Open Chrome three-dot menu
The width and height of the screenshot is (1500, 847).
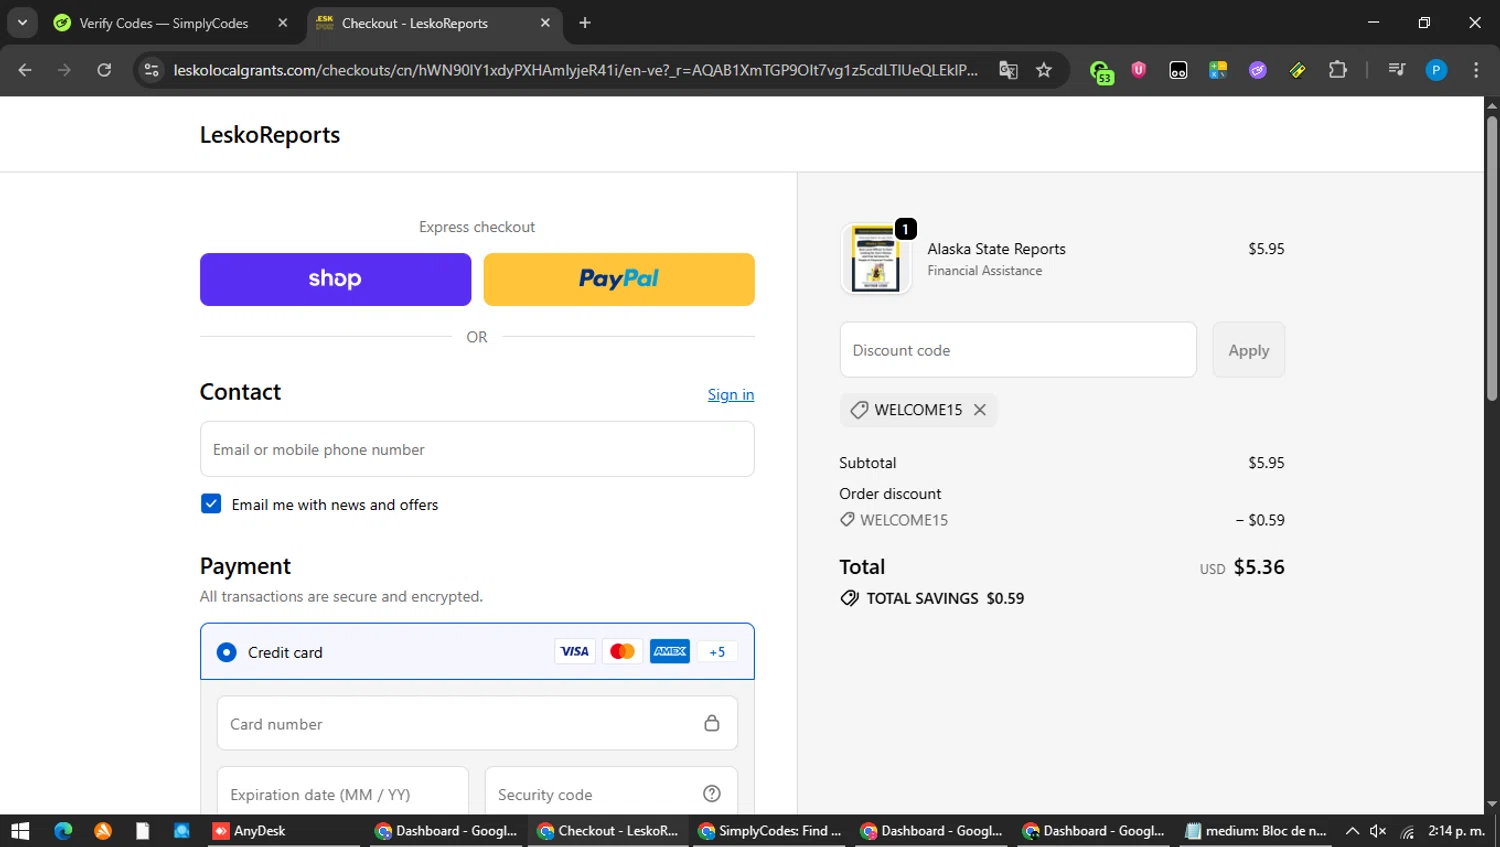pyautogui.click(x=1476, y=70)
